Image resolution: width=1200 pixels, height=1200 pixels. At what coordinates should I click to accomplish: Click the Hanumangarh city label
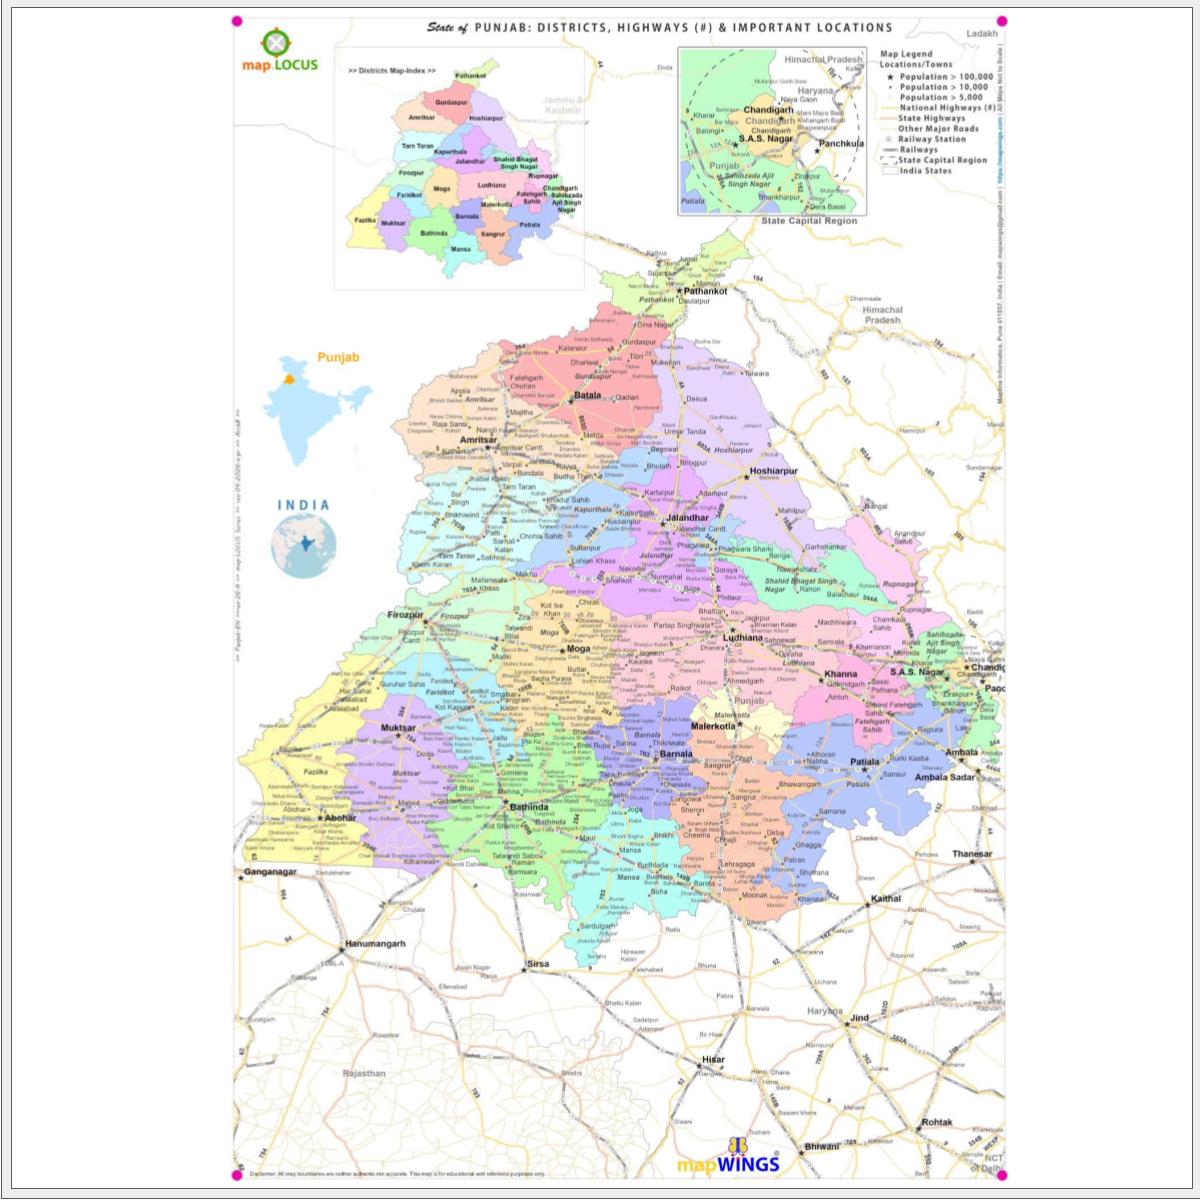pos(375,944)
